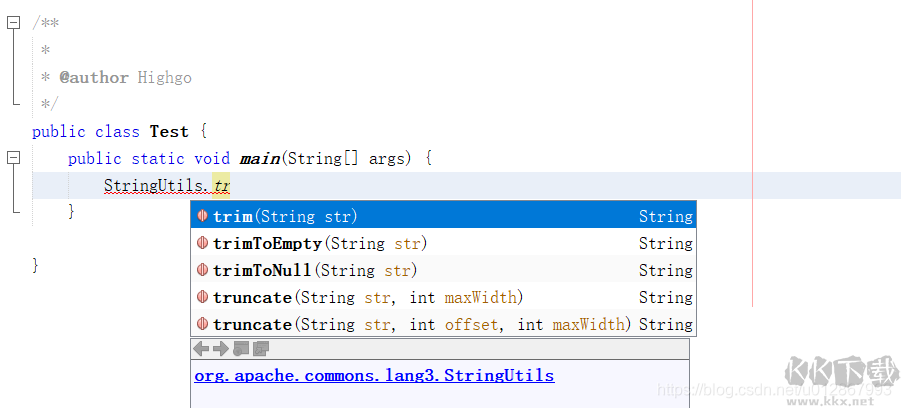This screenshot has height=408, width=901.
Task: Click 'public static void' keywords of main
Action: 149,159
